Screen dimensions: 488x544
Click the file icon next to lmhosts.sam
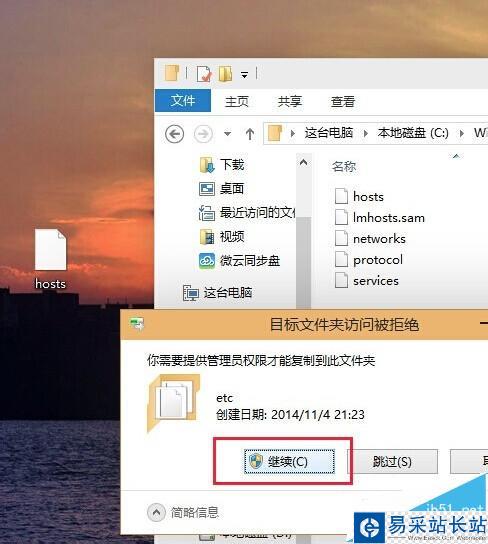341,218
